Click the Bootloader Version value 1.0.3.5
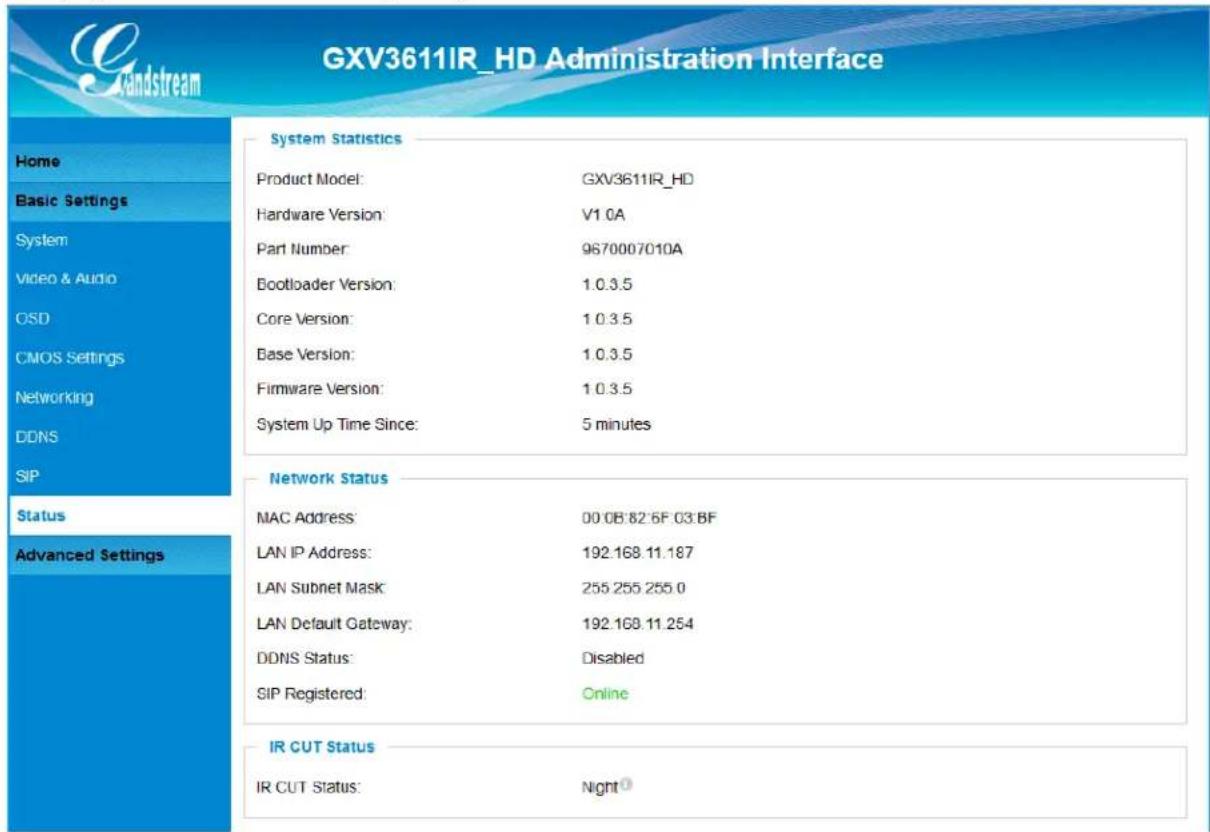1210x832 pixels. tap(607, 285)
